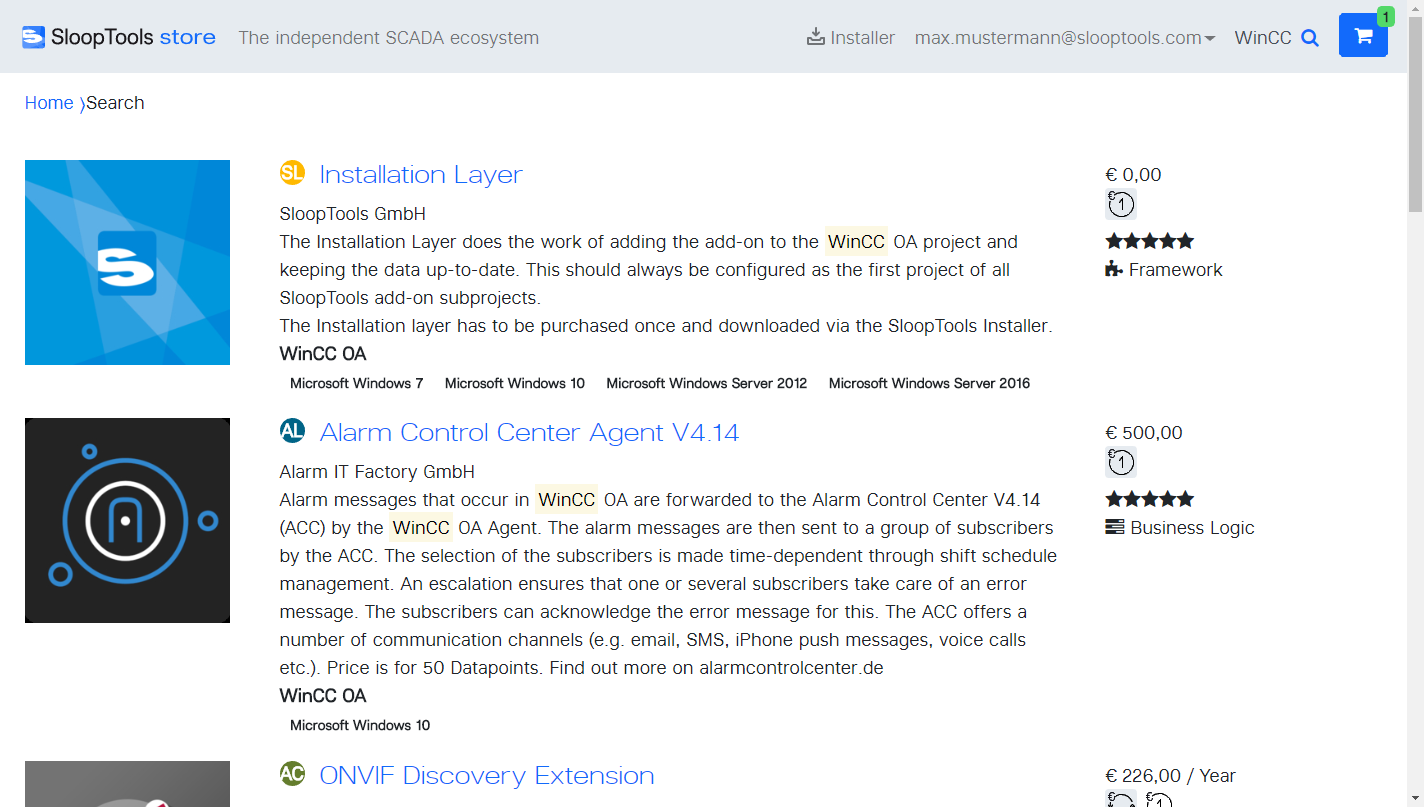Click the Installer download icon

[816, 38]
